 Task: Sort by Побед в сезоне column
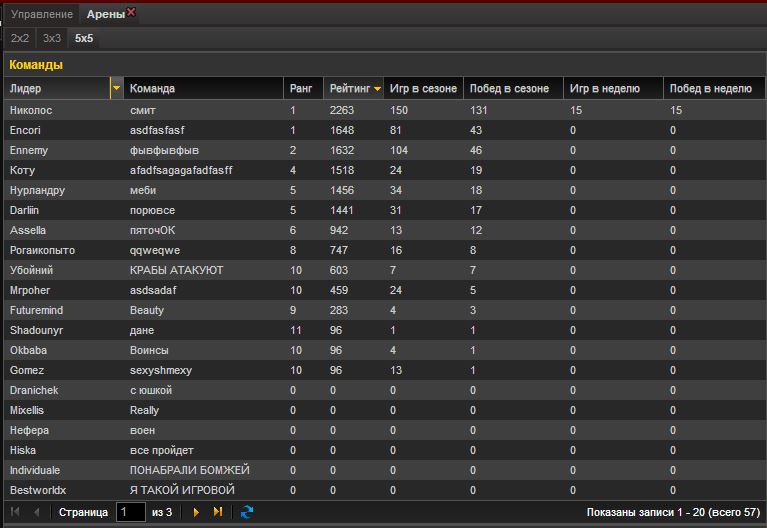coord(509,89)
